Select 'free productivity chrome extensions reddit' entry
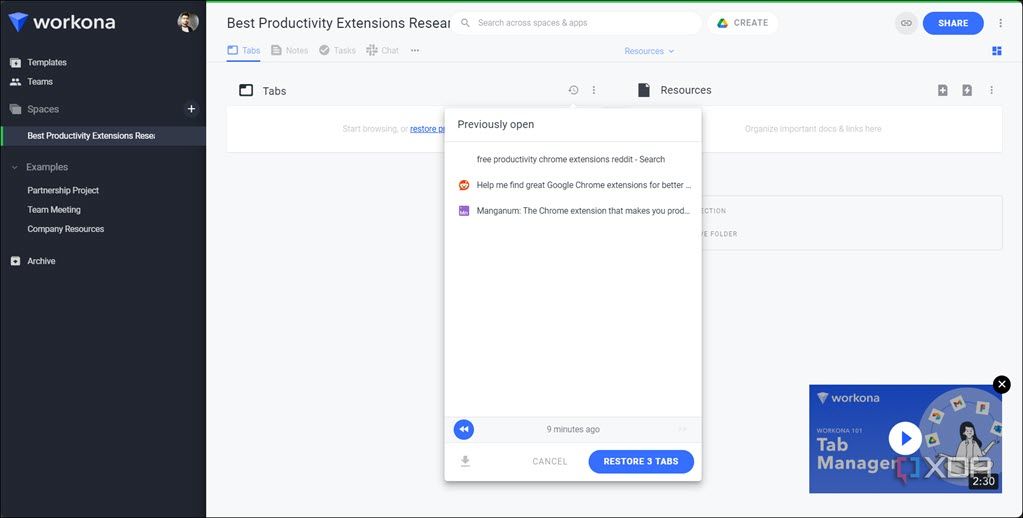 (x=573, y=159)
